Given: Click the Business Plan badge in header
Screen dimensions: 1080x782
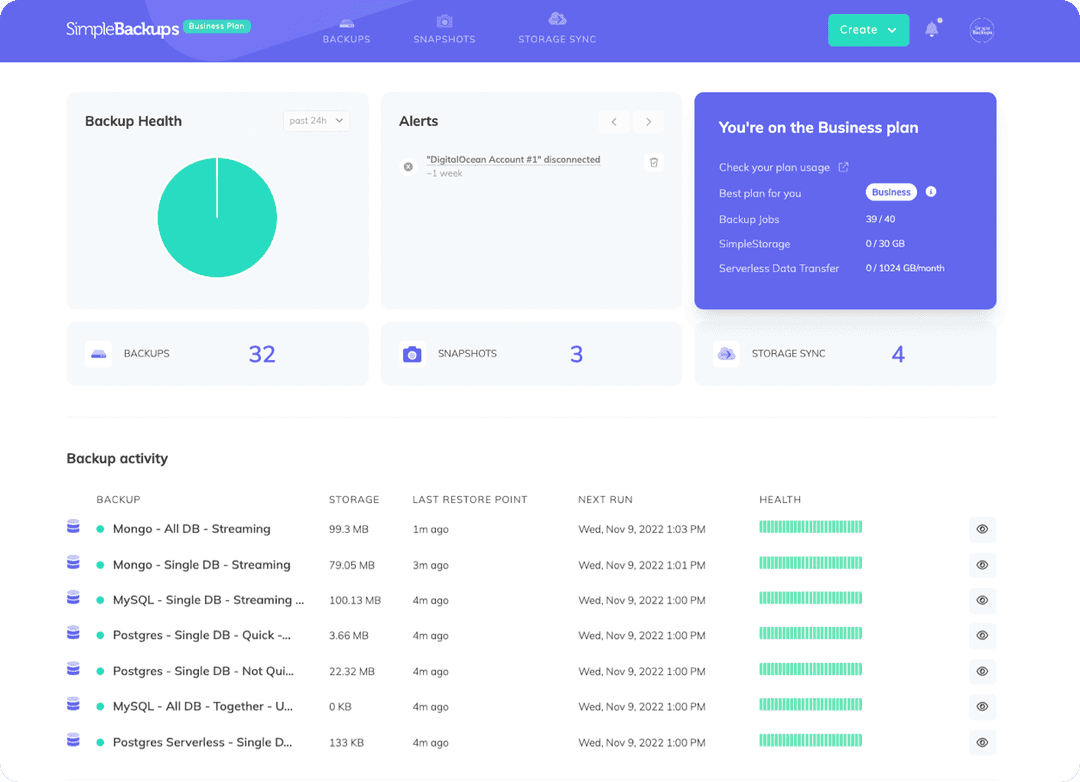Looking at the screenshot, I should click(216, 26).
